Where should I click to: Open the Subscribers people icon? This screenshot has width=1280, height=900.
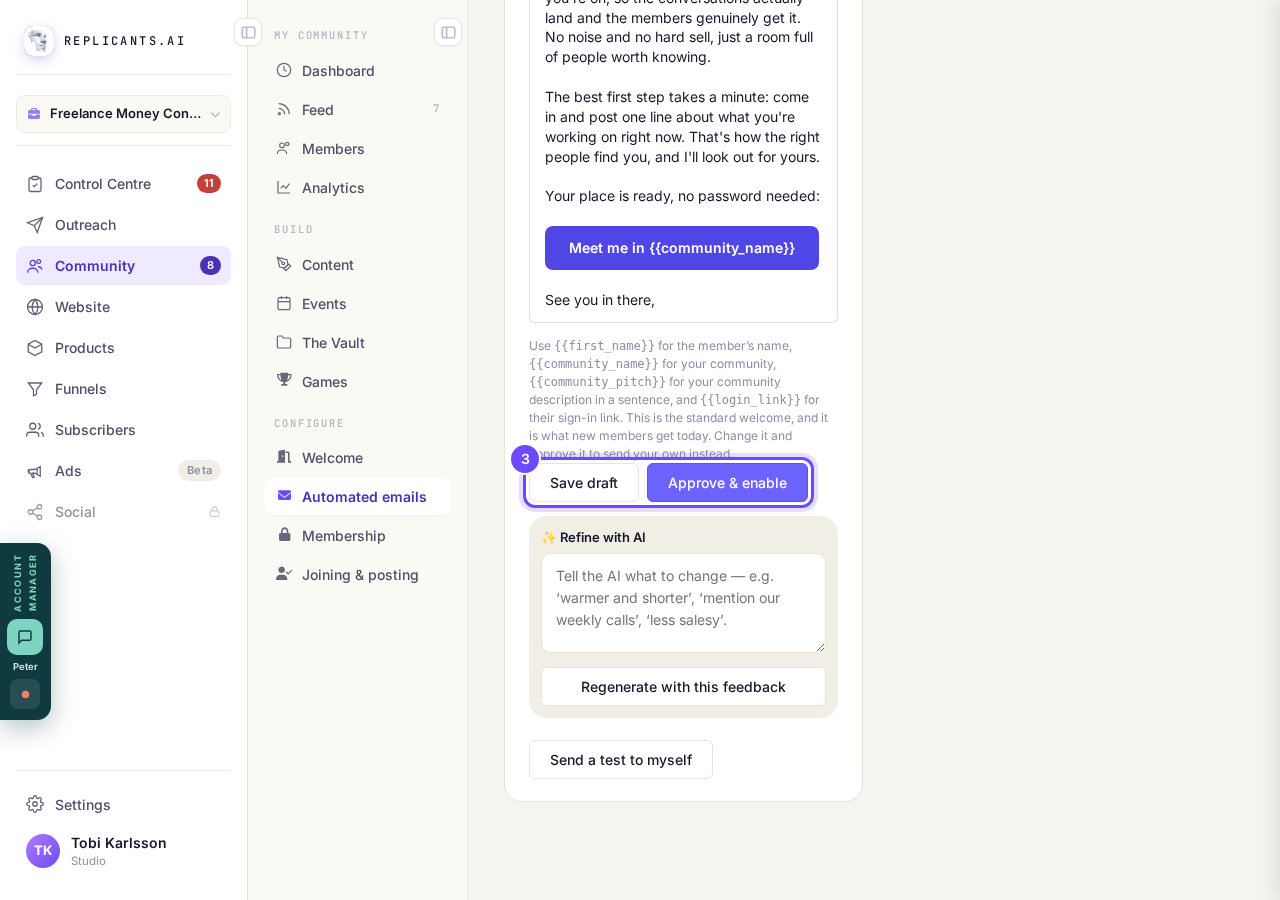pyautogui.click(x=35, y=430)
